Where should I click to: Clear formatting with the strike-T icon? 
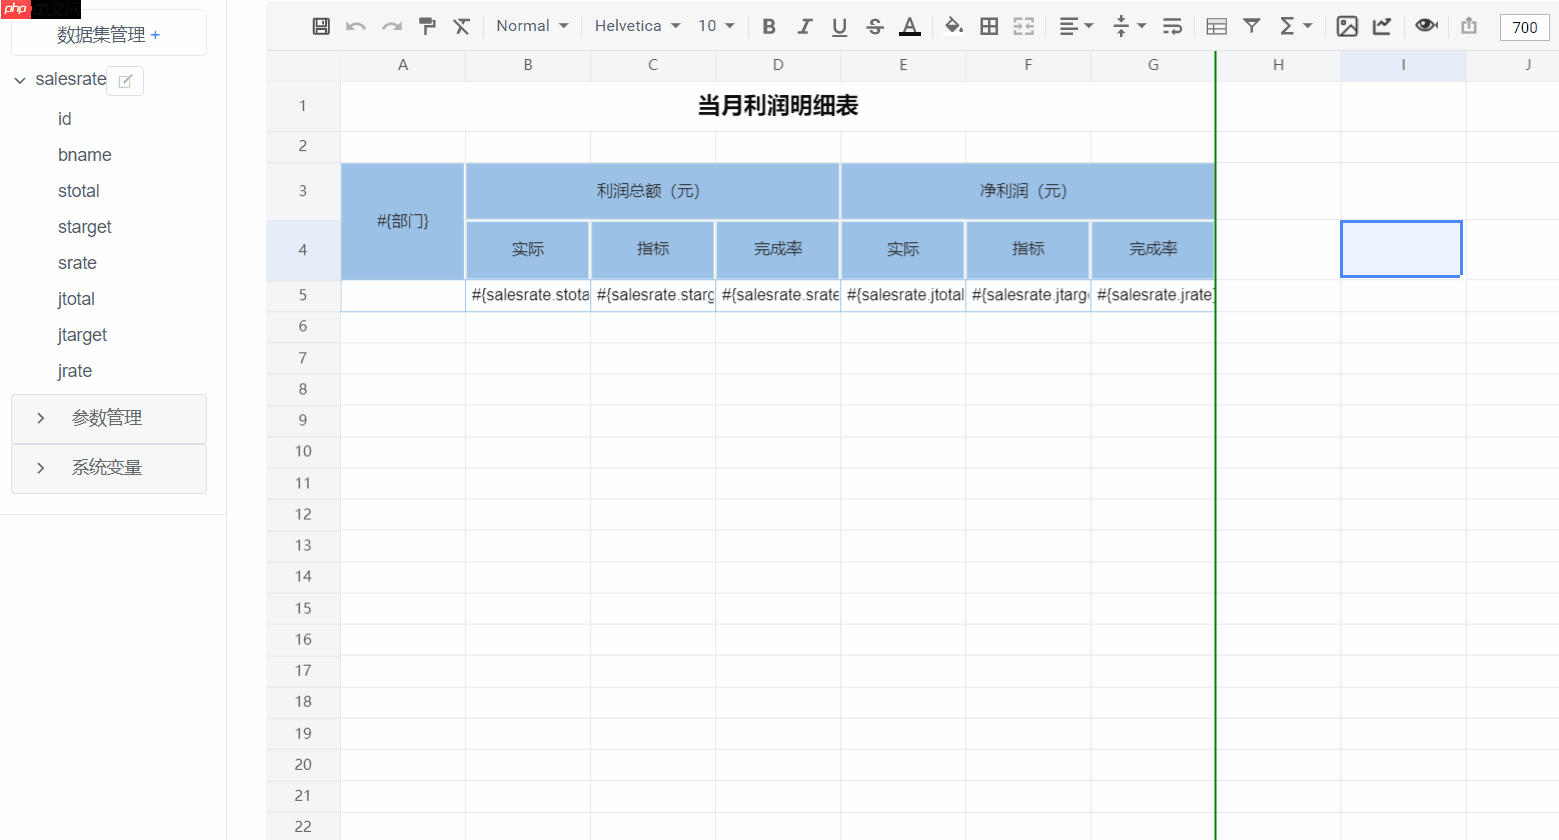[461, 26]
